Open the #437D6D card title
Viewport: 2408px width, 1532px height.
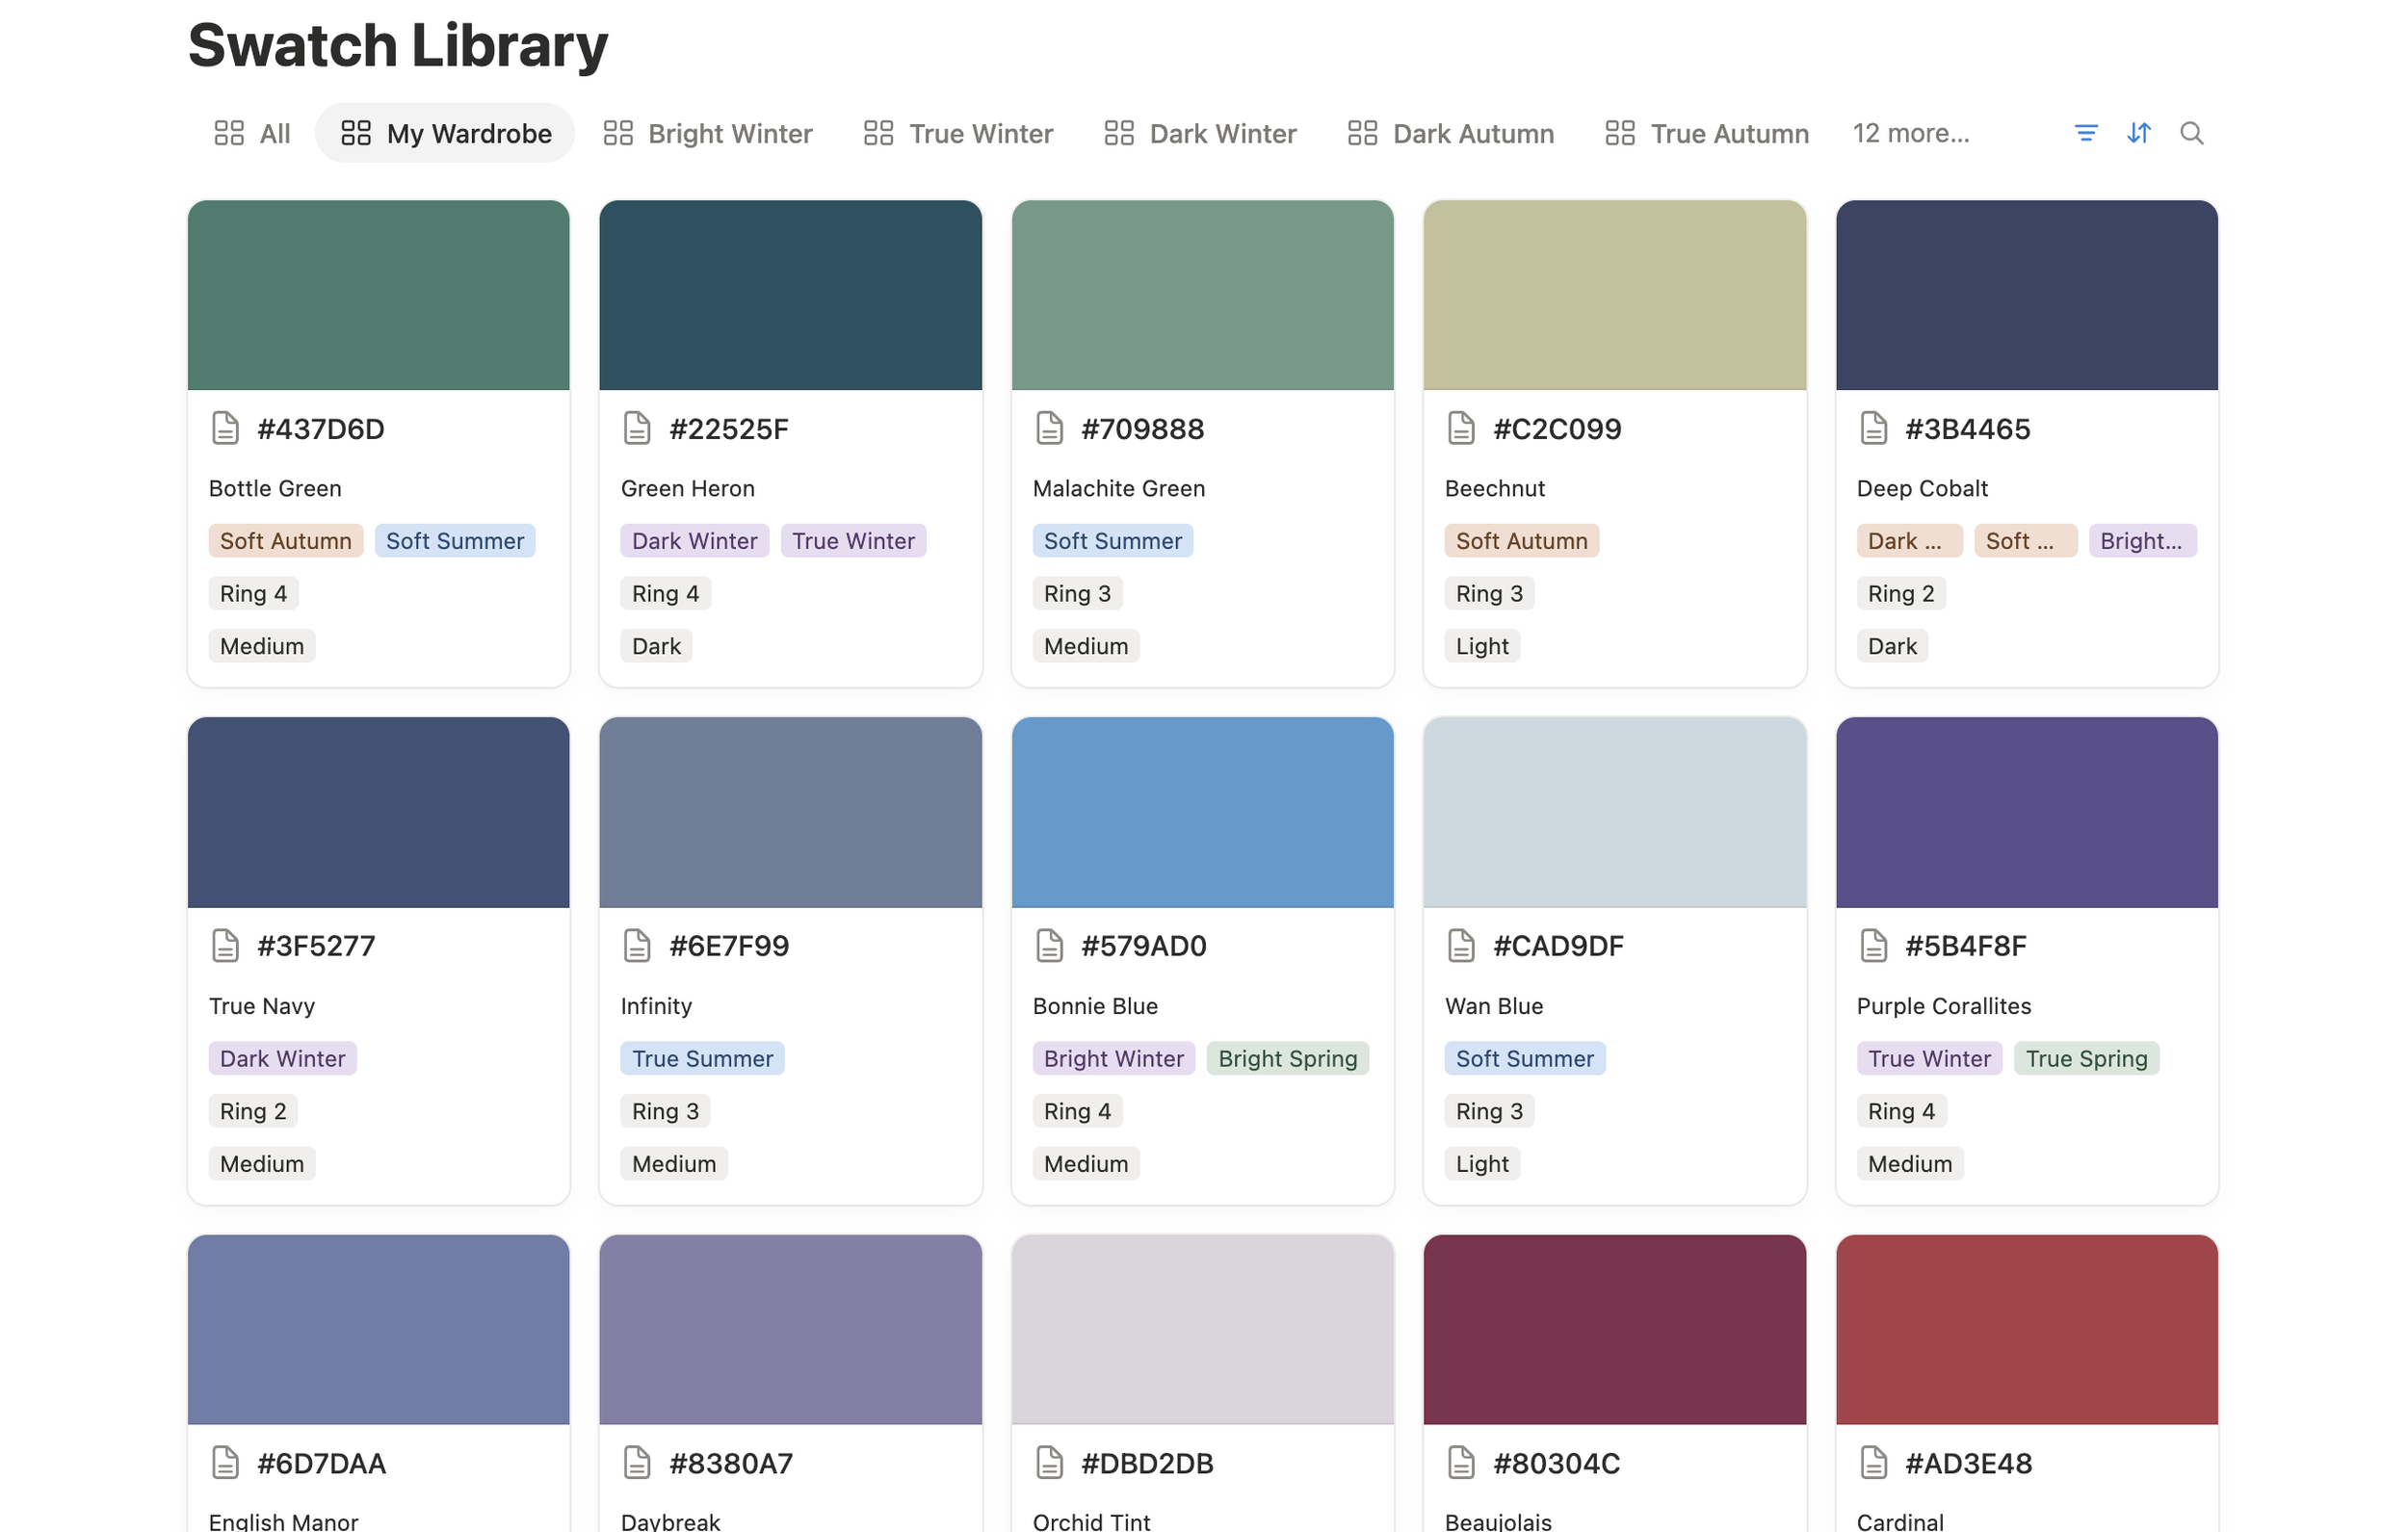(x=321, y=429)
